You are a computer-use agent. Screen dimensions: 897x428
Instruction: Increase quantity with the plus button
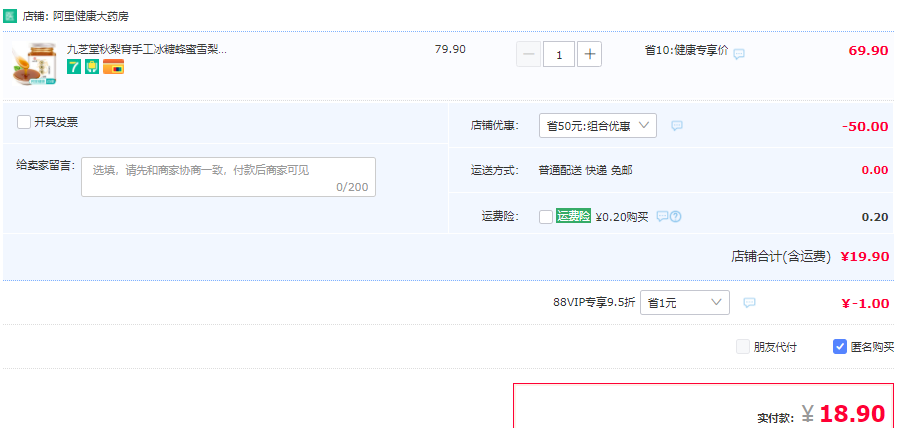pos(589,54)
